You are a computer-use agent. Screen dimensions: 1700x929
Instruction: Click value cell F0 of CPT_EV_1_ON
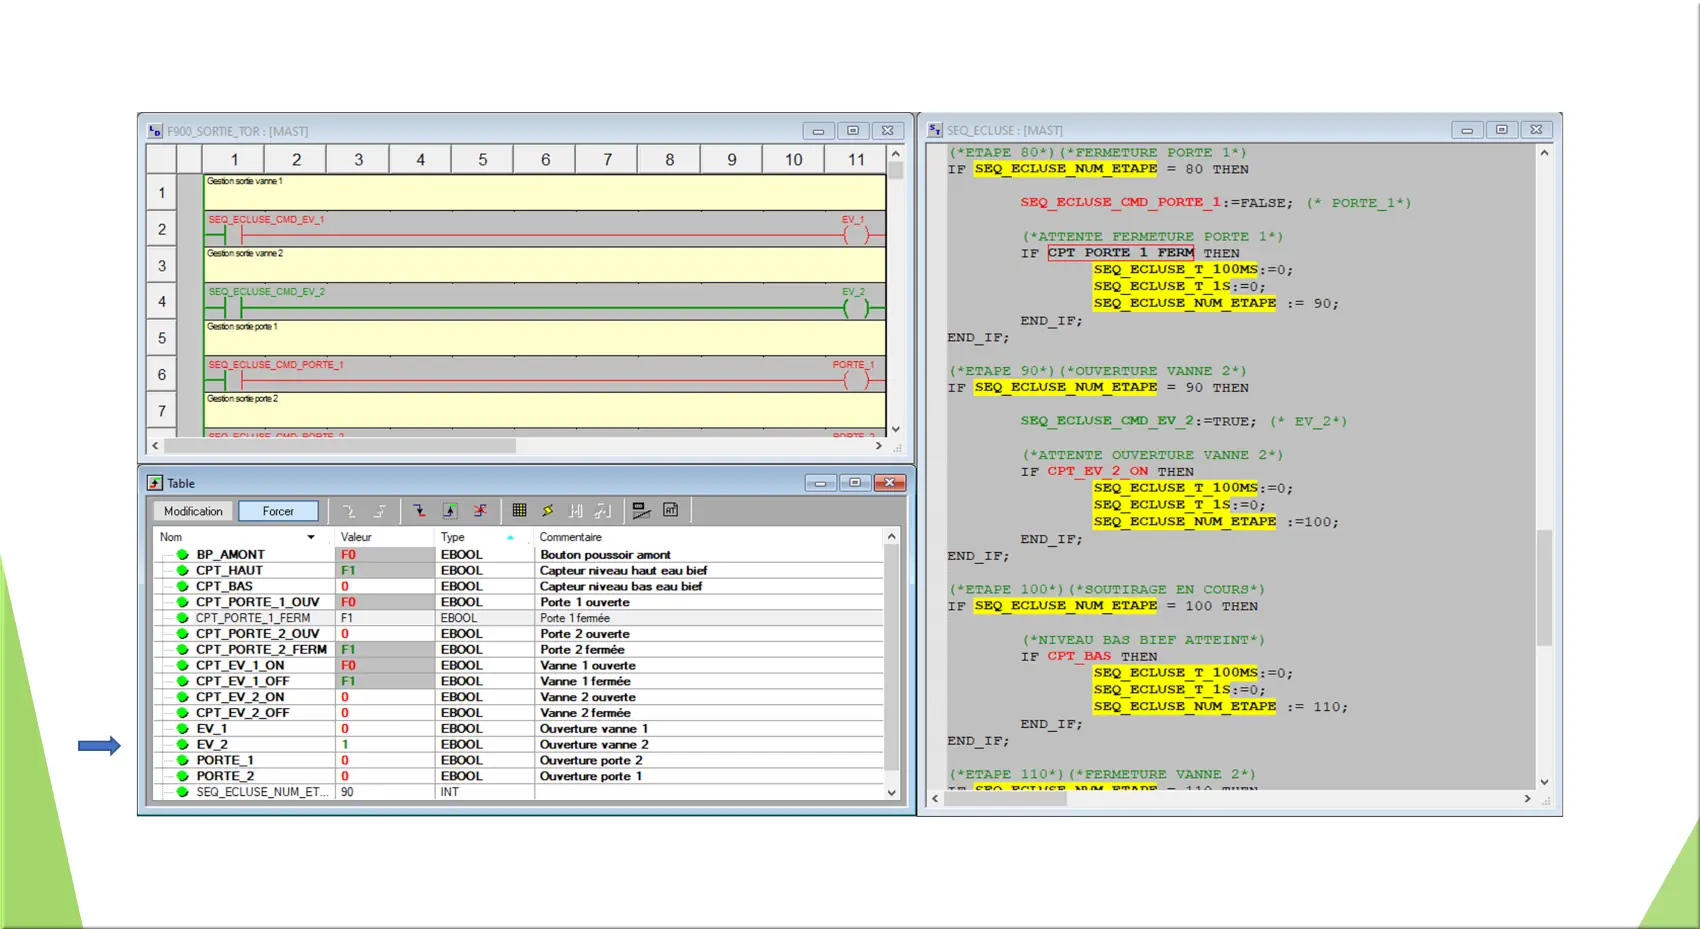point(385,666)
